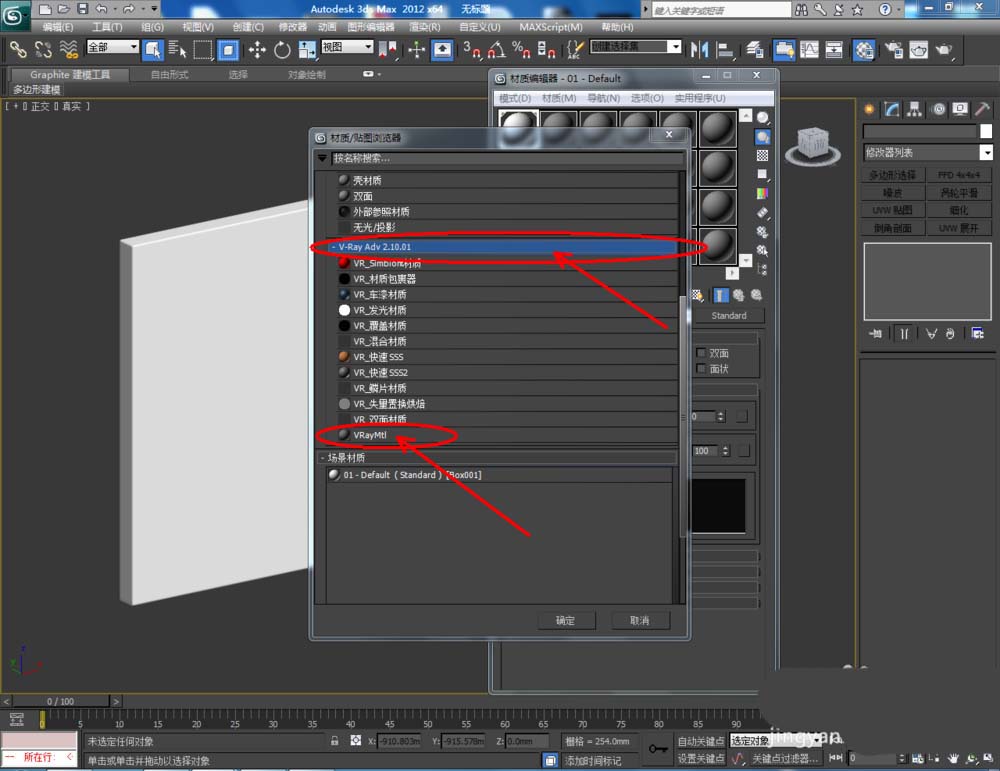This screenshot has width=1000, height=771.
Task: Toggle the Angle Snap icon
Action: [497, 50]
